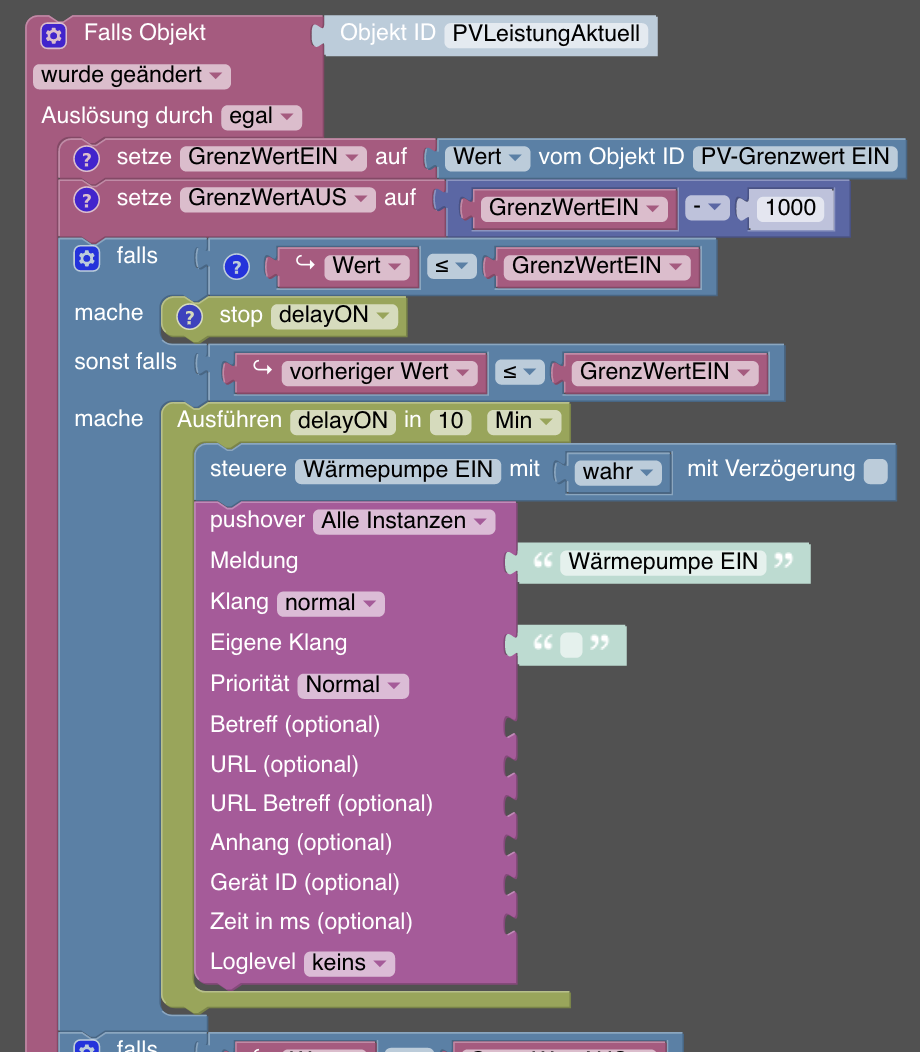Click the arrow icon beside the Wert dropdown
The width and height of the screenshot is (920, 1052).
click(305, 263)
